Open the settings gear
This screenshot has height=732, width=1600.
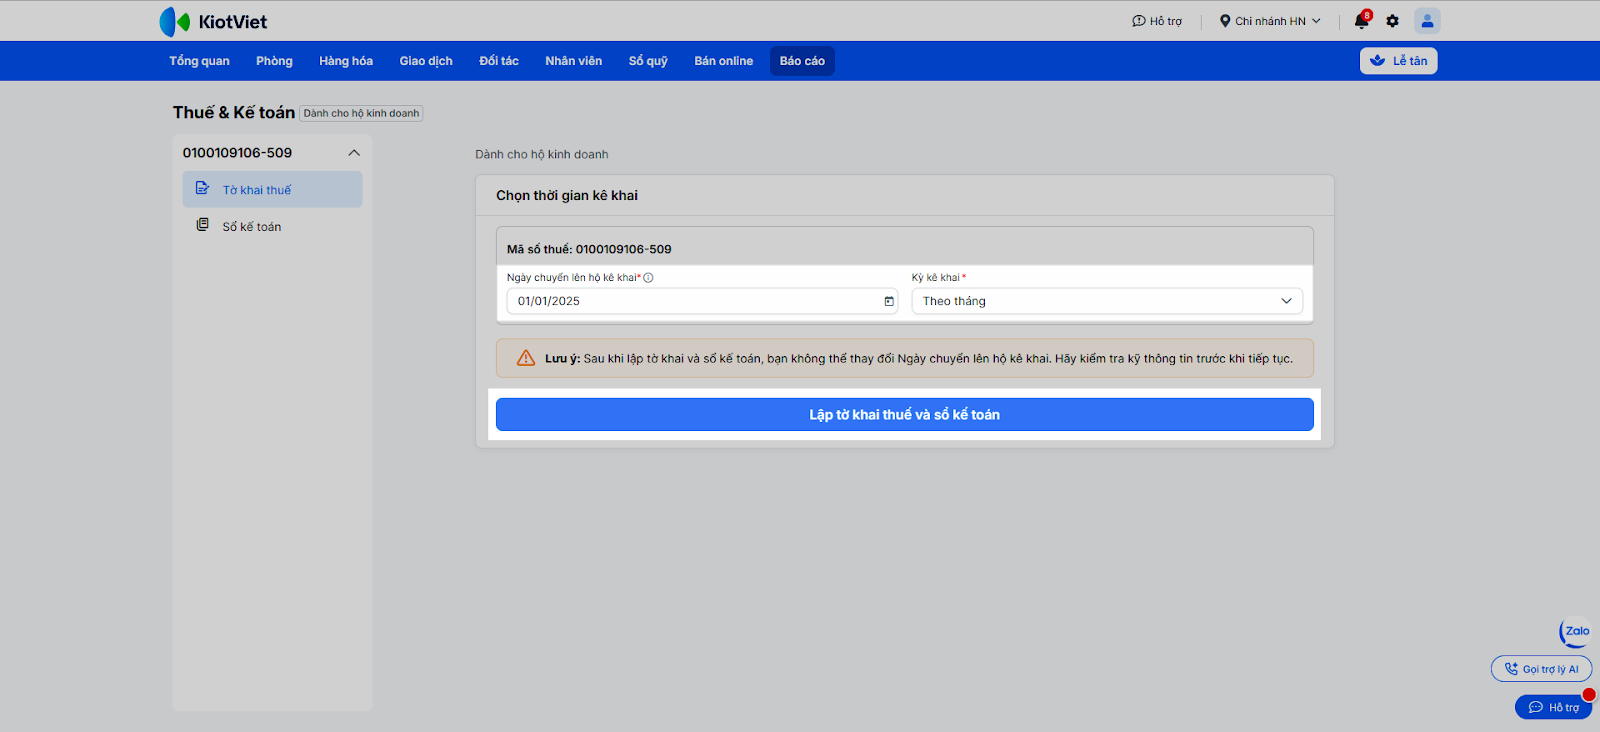(1392, 21)
